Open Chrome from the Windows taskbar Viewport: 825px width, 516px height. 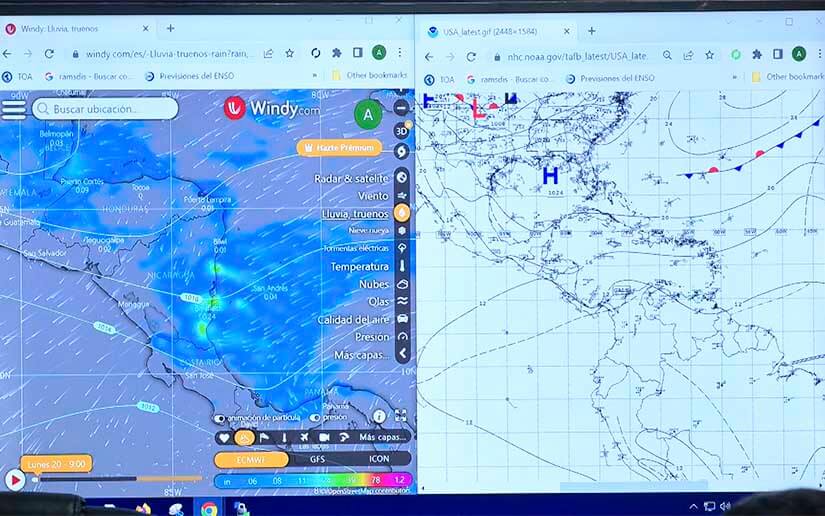pos(209,509)
